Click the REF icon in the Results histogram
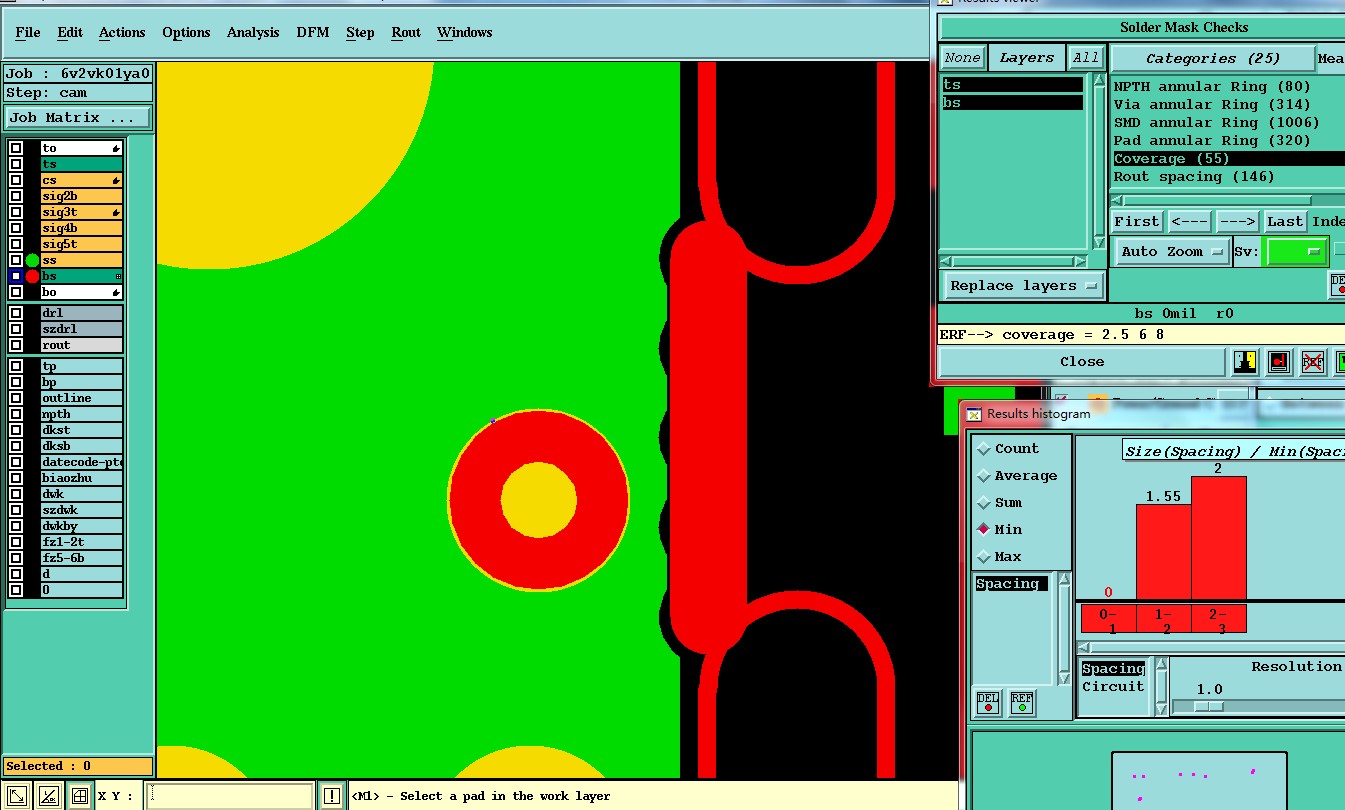 coord(1021,702)
